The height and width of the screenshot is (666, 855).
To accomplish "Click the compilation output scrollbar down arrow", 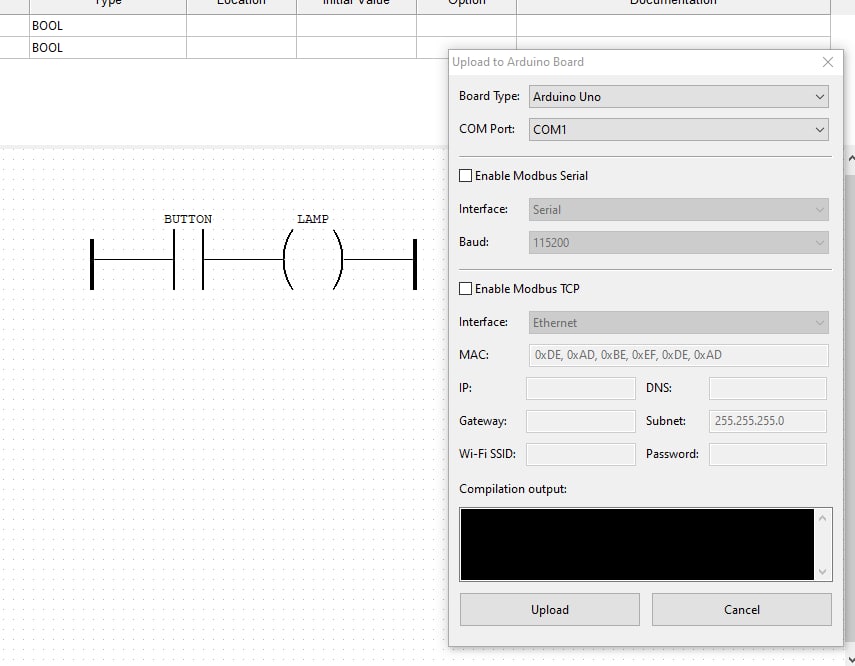I will click(823, 572).
